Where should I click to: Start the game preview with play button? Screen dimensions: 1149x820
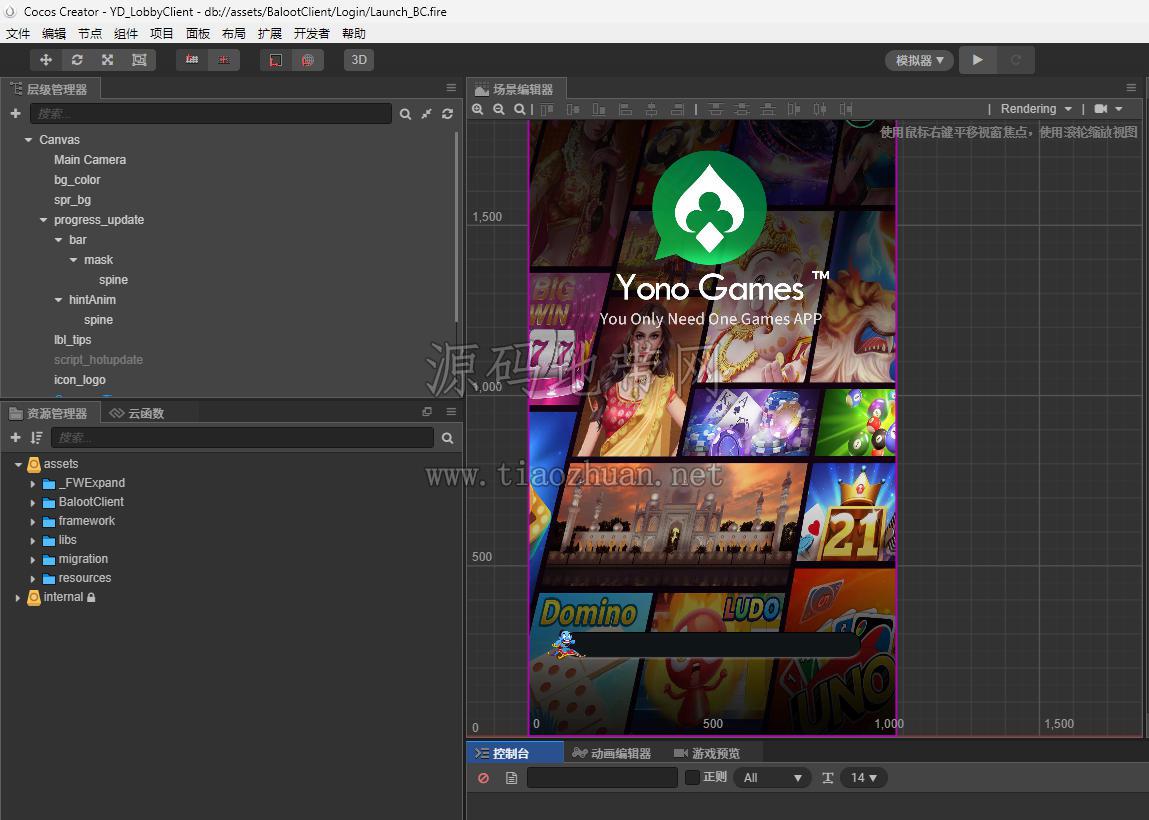tap(978, 60)
